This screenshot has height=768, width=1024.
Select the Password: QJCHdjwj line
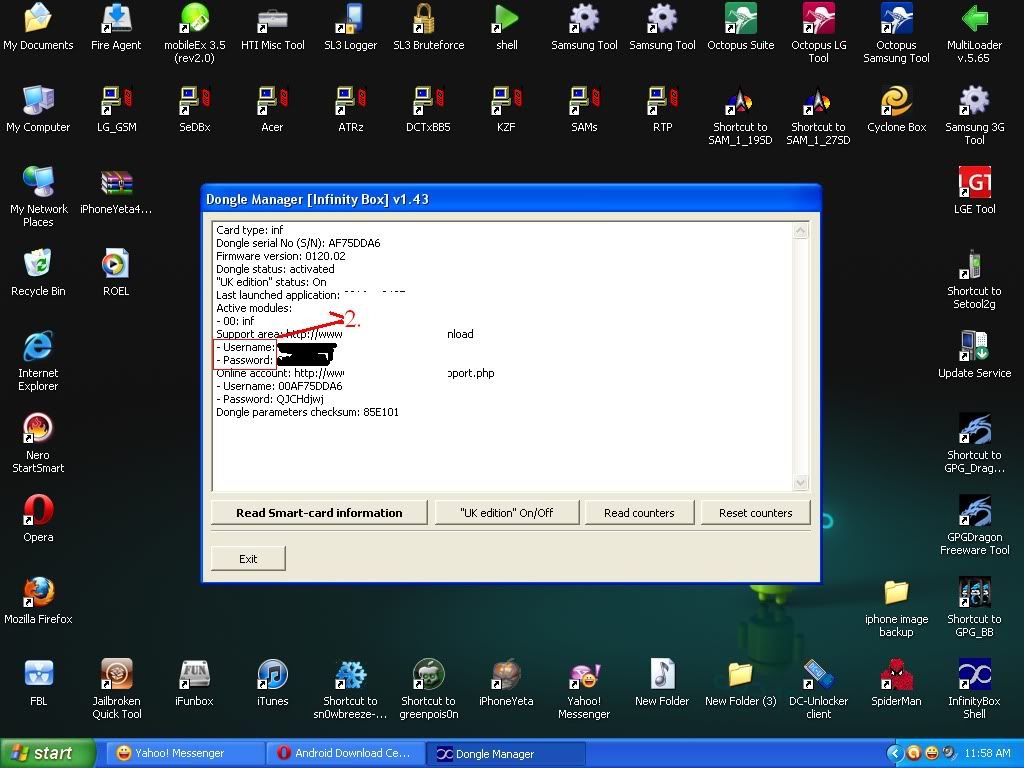[270, 399]
